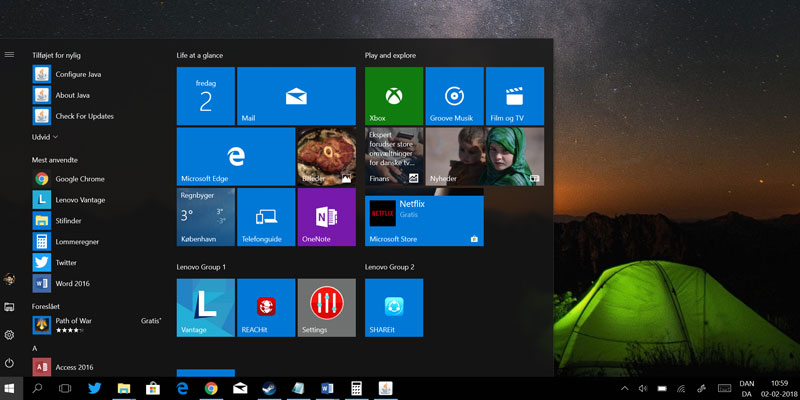Screen dimensions: 800x400
Task: Launch Google Chrome from most used list
Action: (97, 179)
